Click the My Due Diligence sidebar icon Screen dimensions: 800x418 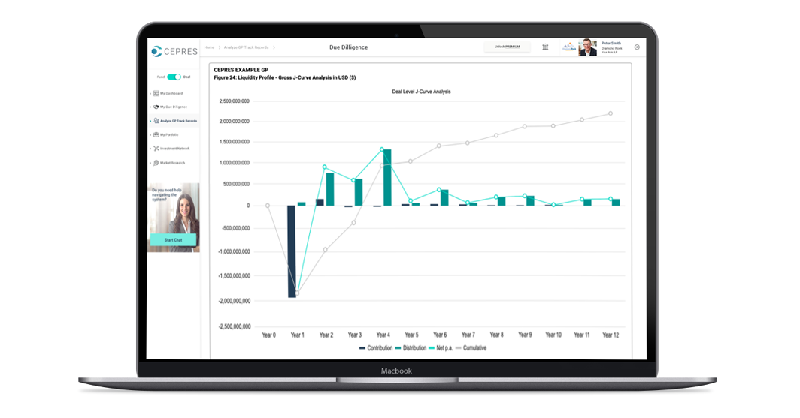coord(156,107)
